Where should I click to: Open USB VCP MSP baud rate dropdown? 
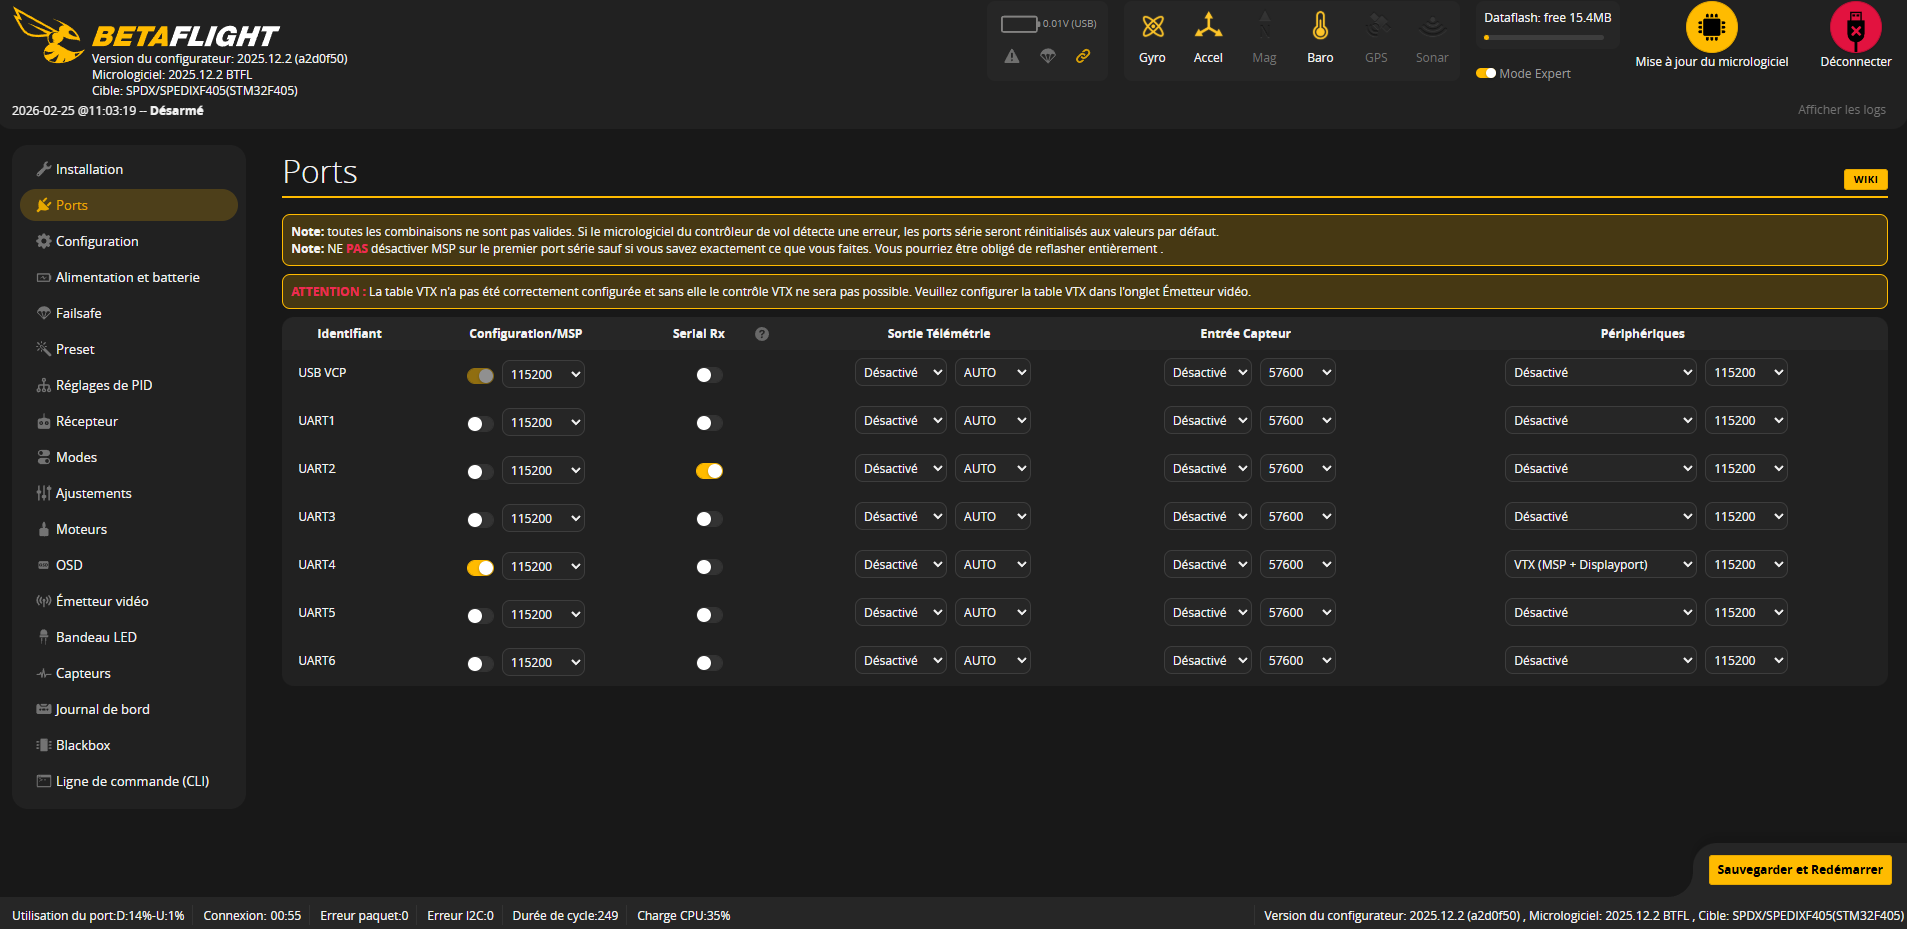tap(543, 374)
